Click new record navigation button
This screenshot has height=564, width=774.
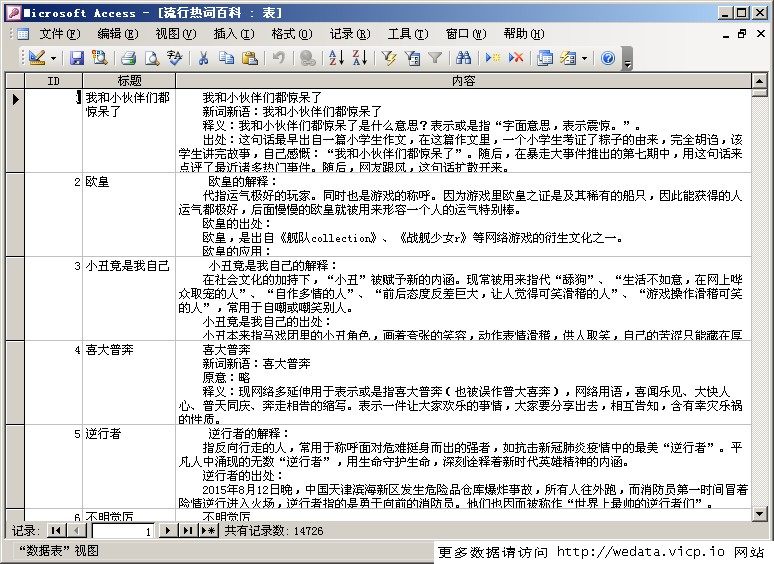click(208, 530)
